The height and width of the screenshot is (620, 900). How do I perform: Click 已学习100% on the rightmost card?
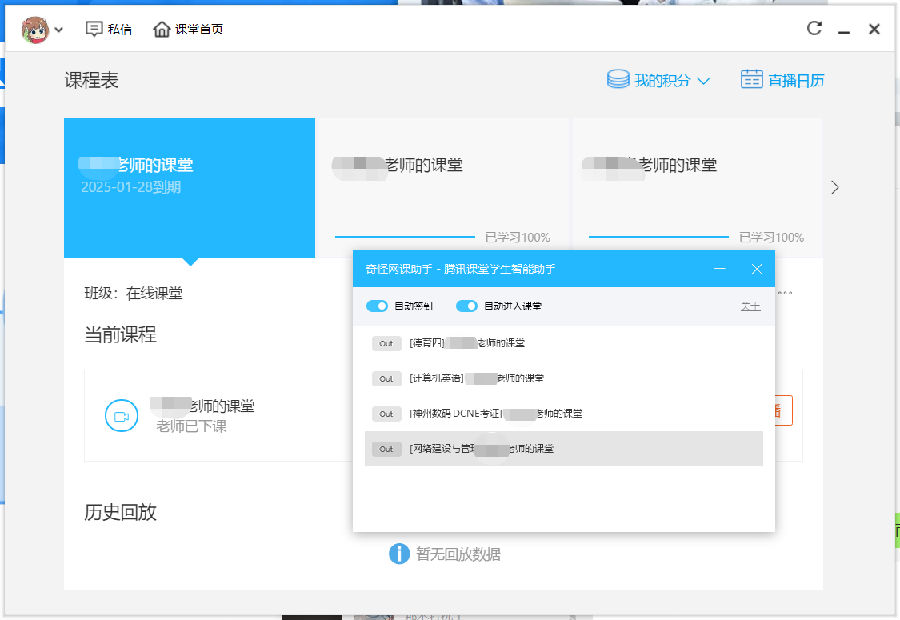pyautogui.click(x=771, y=237)
